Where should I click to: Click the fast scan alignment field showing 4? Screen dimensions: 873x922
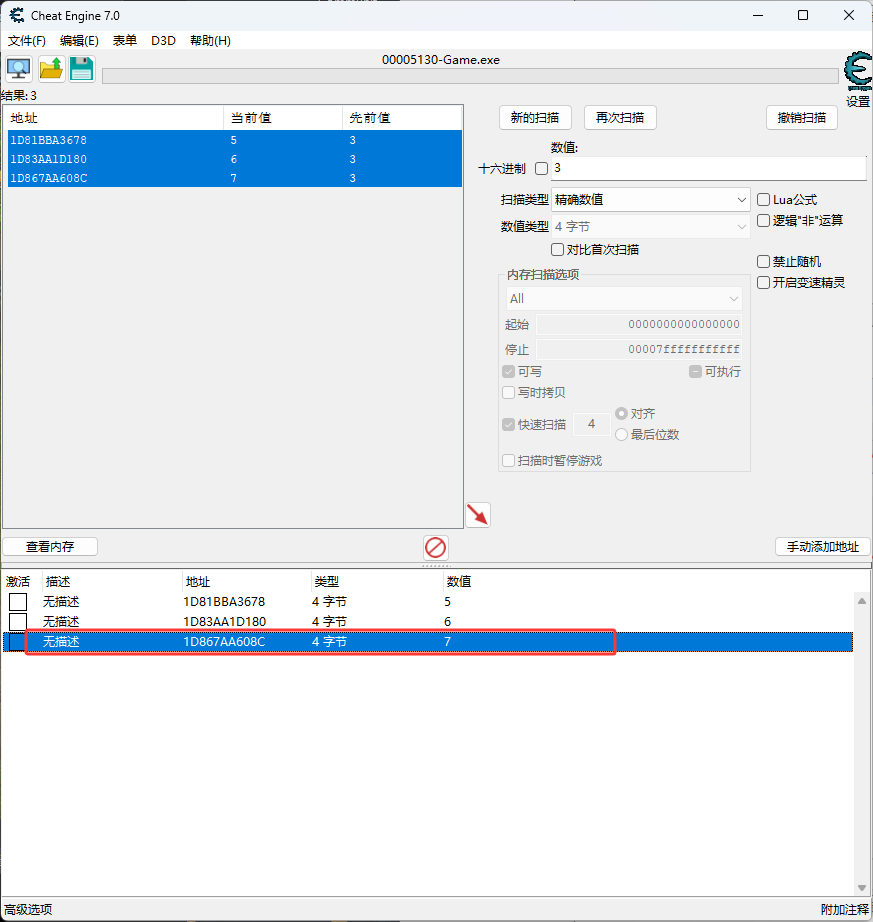591,424
